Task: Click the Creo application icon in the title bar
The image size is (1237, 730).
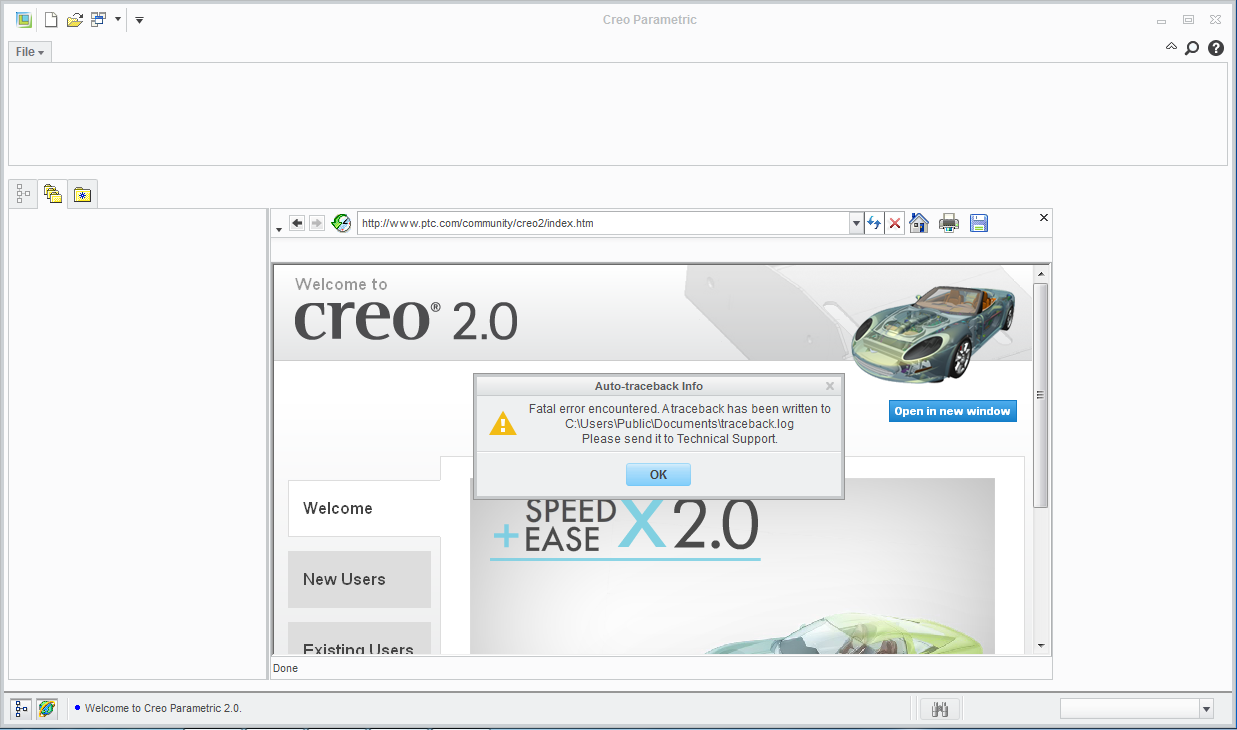Action: pos(23,20)
